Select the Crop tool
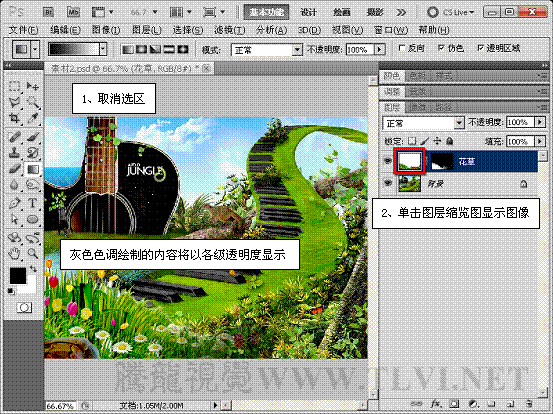Viewport: 553px width, 414px height. [x=14, y=118]
